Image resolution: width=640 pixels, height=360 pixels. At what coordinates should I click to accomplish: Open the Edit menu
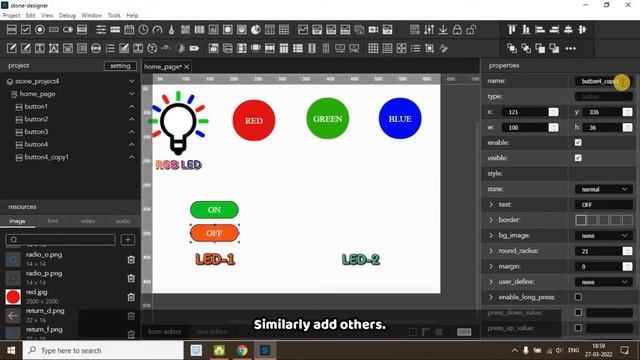pos(30,15)
